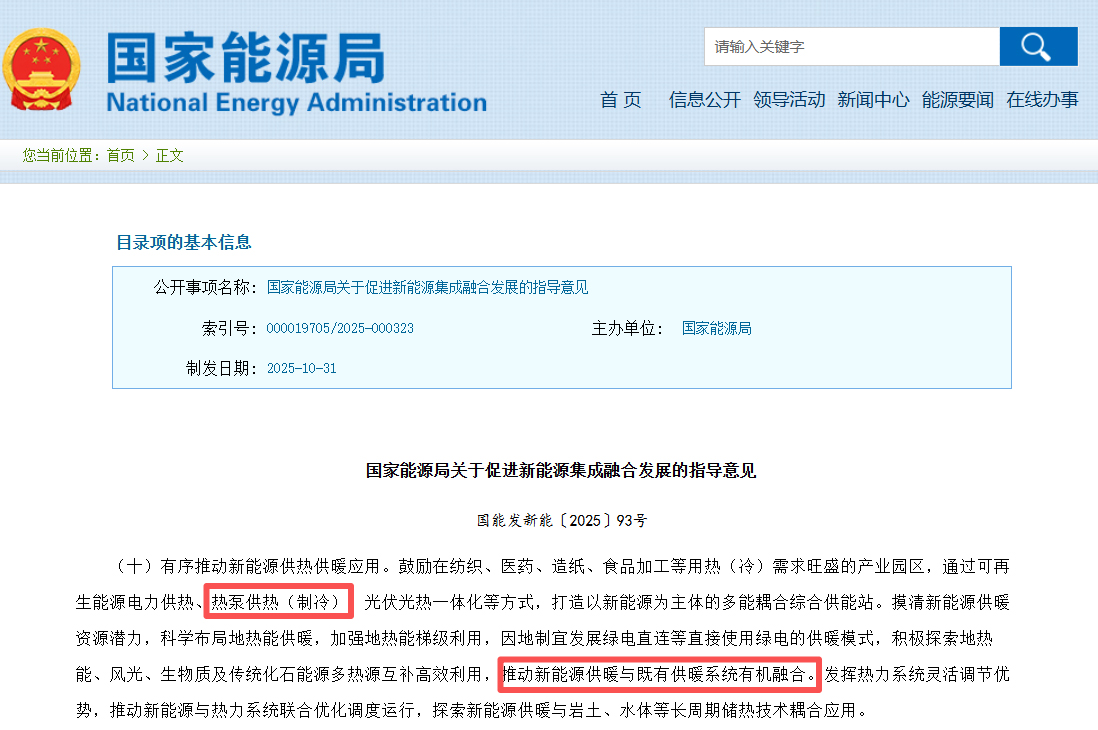Image resolution: width=1098 pixels, height=730 pixels.
Task: Click the magnifier search icon
Action: 1037,46
